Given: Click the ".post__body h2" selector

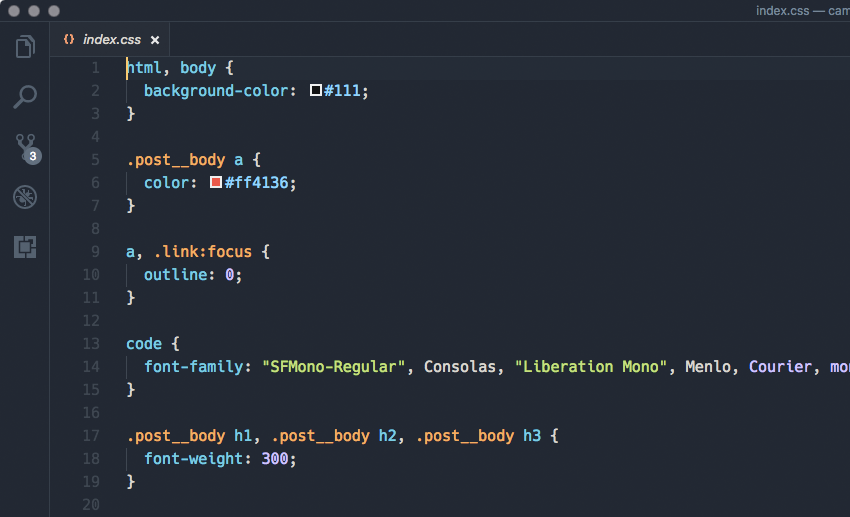Looking at the screenshot, I should pos(334,436).
